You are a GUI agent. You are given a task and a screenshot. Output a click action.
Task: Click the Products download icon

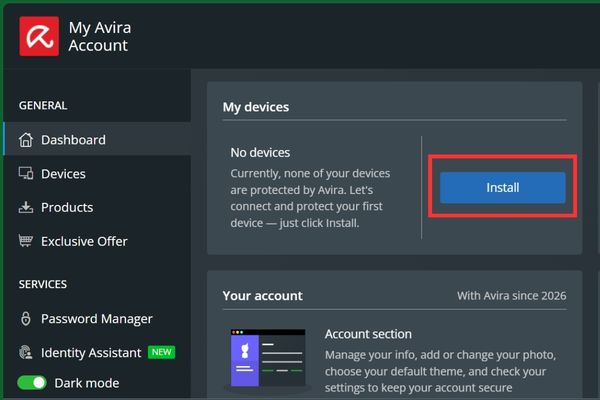(x=26, y=207)
